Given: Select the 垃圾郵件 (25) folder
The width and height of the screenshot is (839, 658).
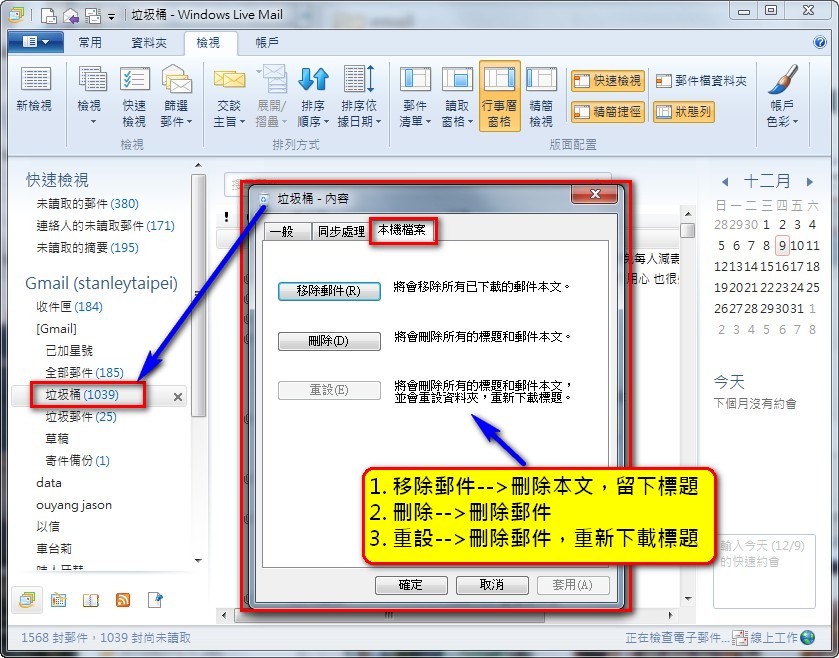Looking at the screenshot, I should tap(81, 417).
